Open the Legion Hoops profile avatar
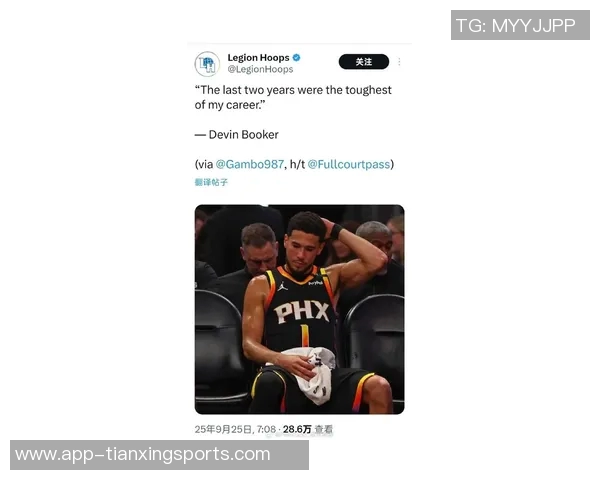This screenshot has width=600, height=480. pyautogui.click(x=207, y=64)
